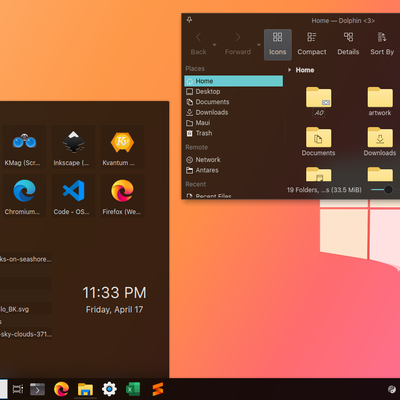Open the Sublime Text icon on the taskbar
This screenshot has height=400, width=400.
157,389
